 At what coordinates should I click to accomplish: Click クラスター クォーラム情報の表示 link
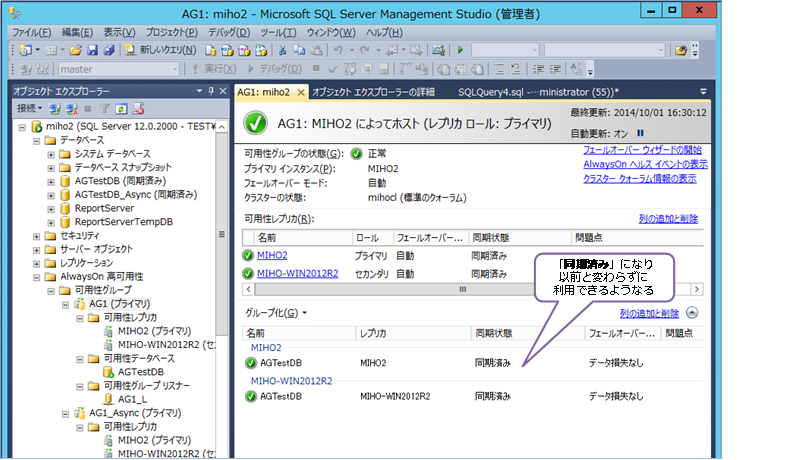coord(640,178)
